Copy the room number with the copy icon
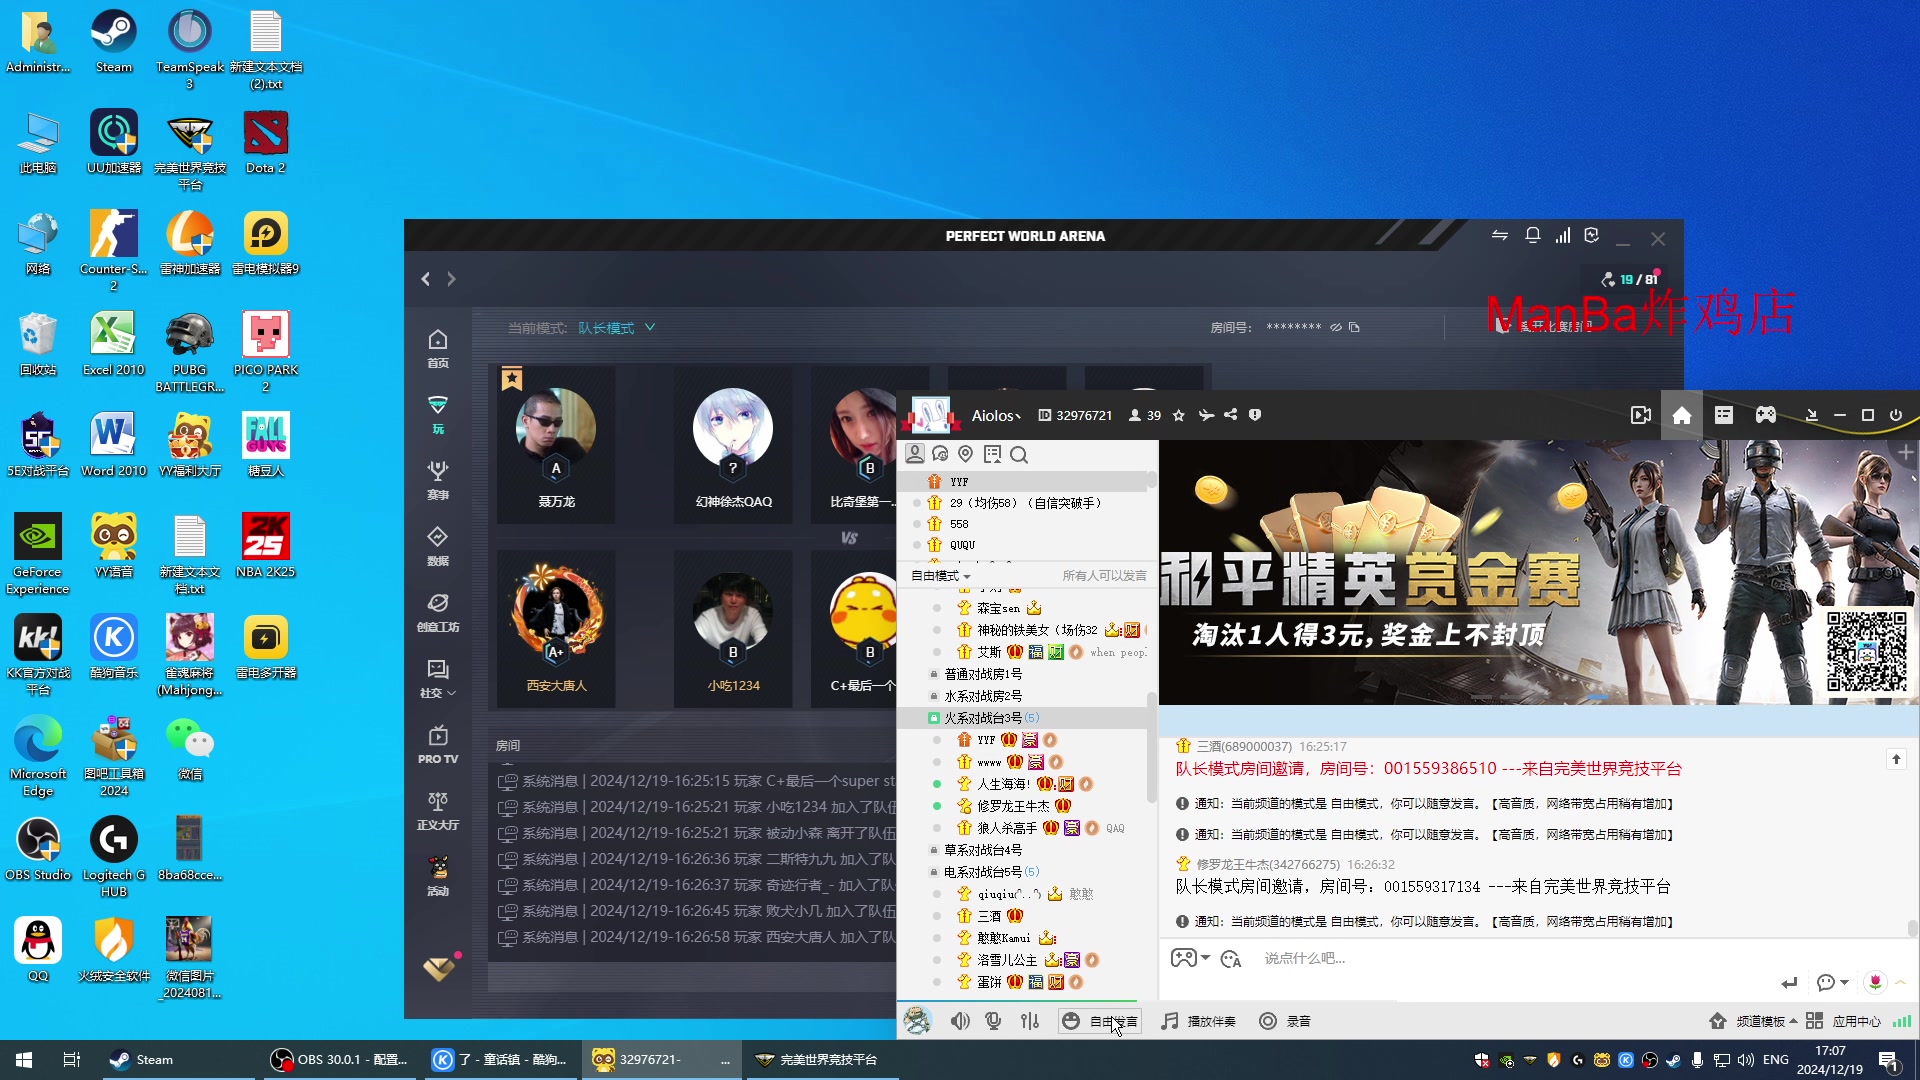 coord(1354,327)
